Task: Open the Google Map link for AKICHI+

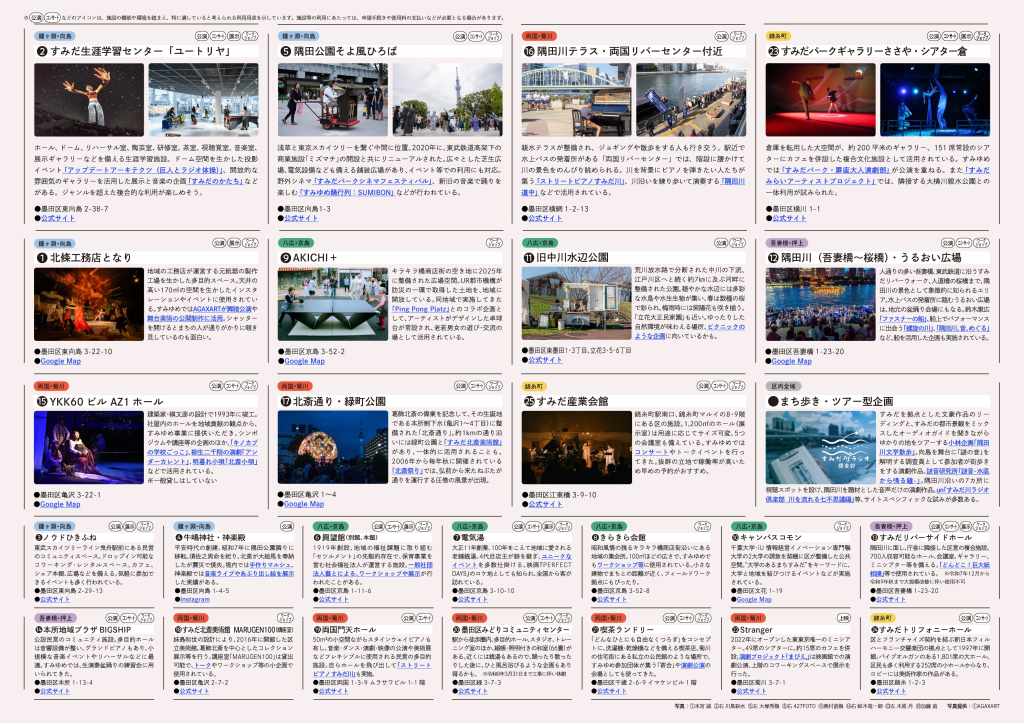Action: coord(303,361)
